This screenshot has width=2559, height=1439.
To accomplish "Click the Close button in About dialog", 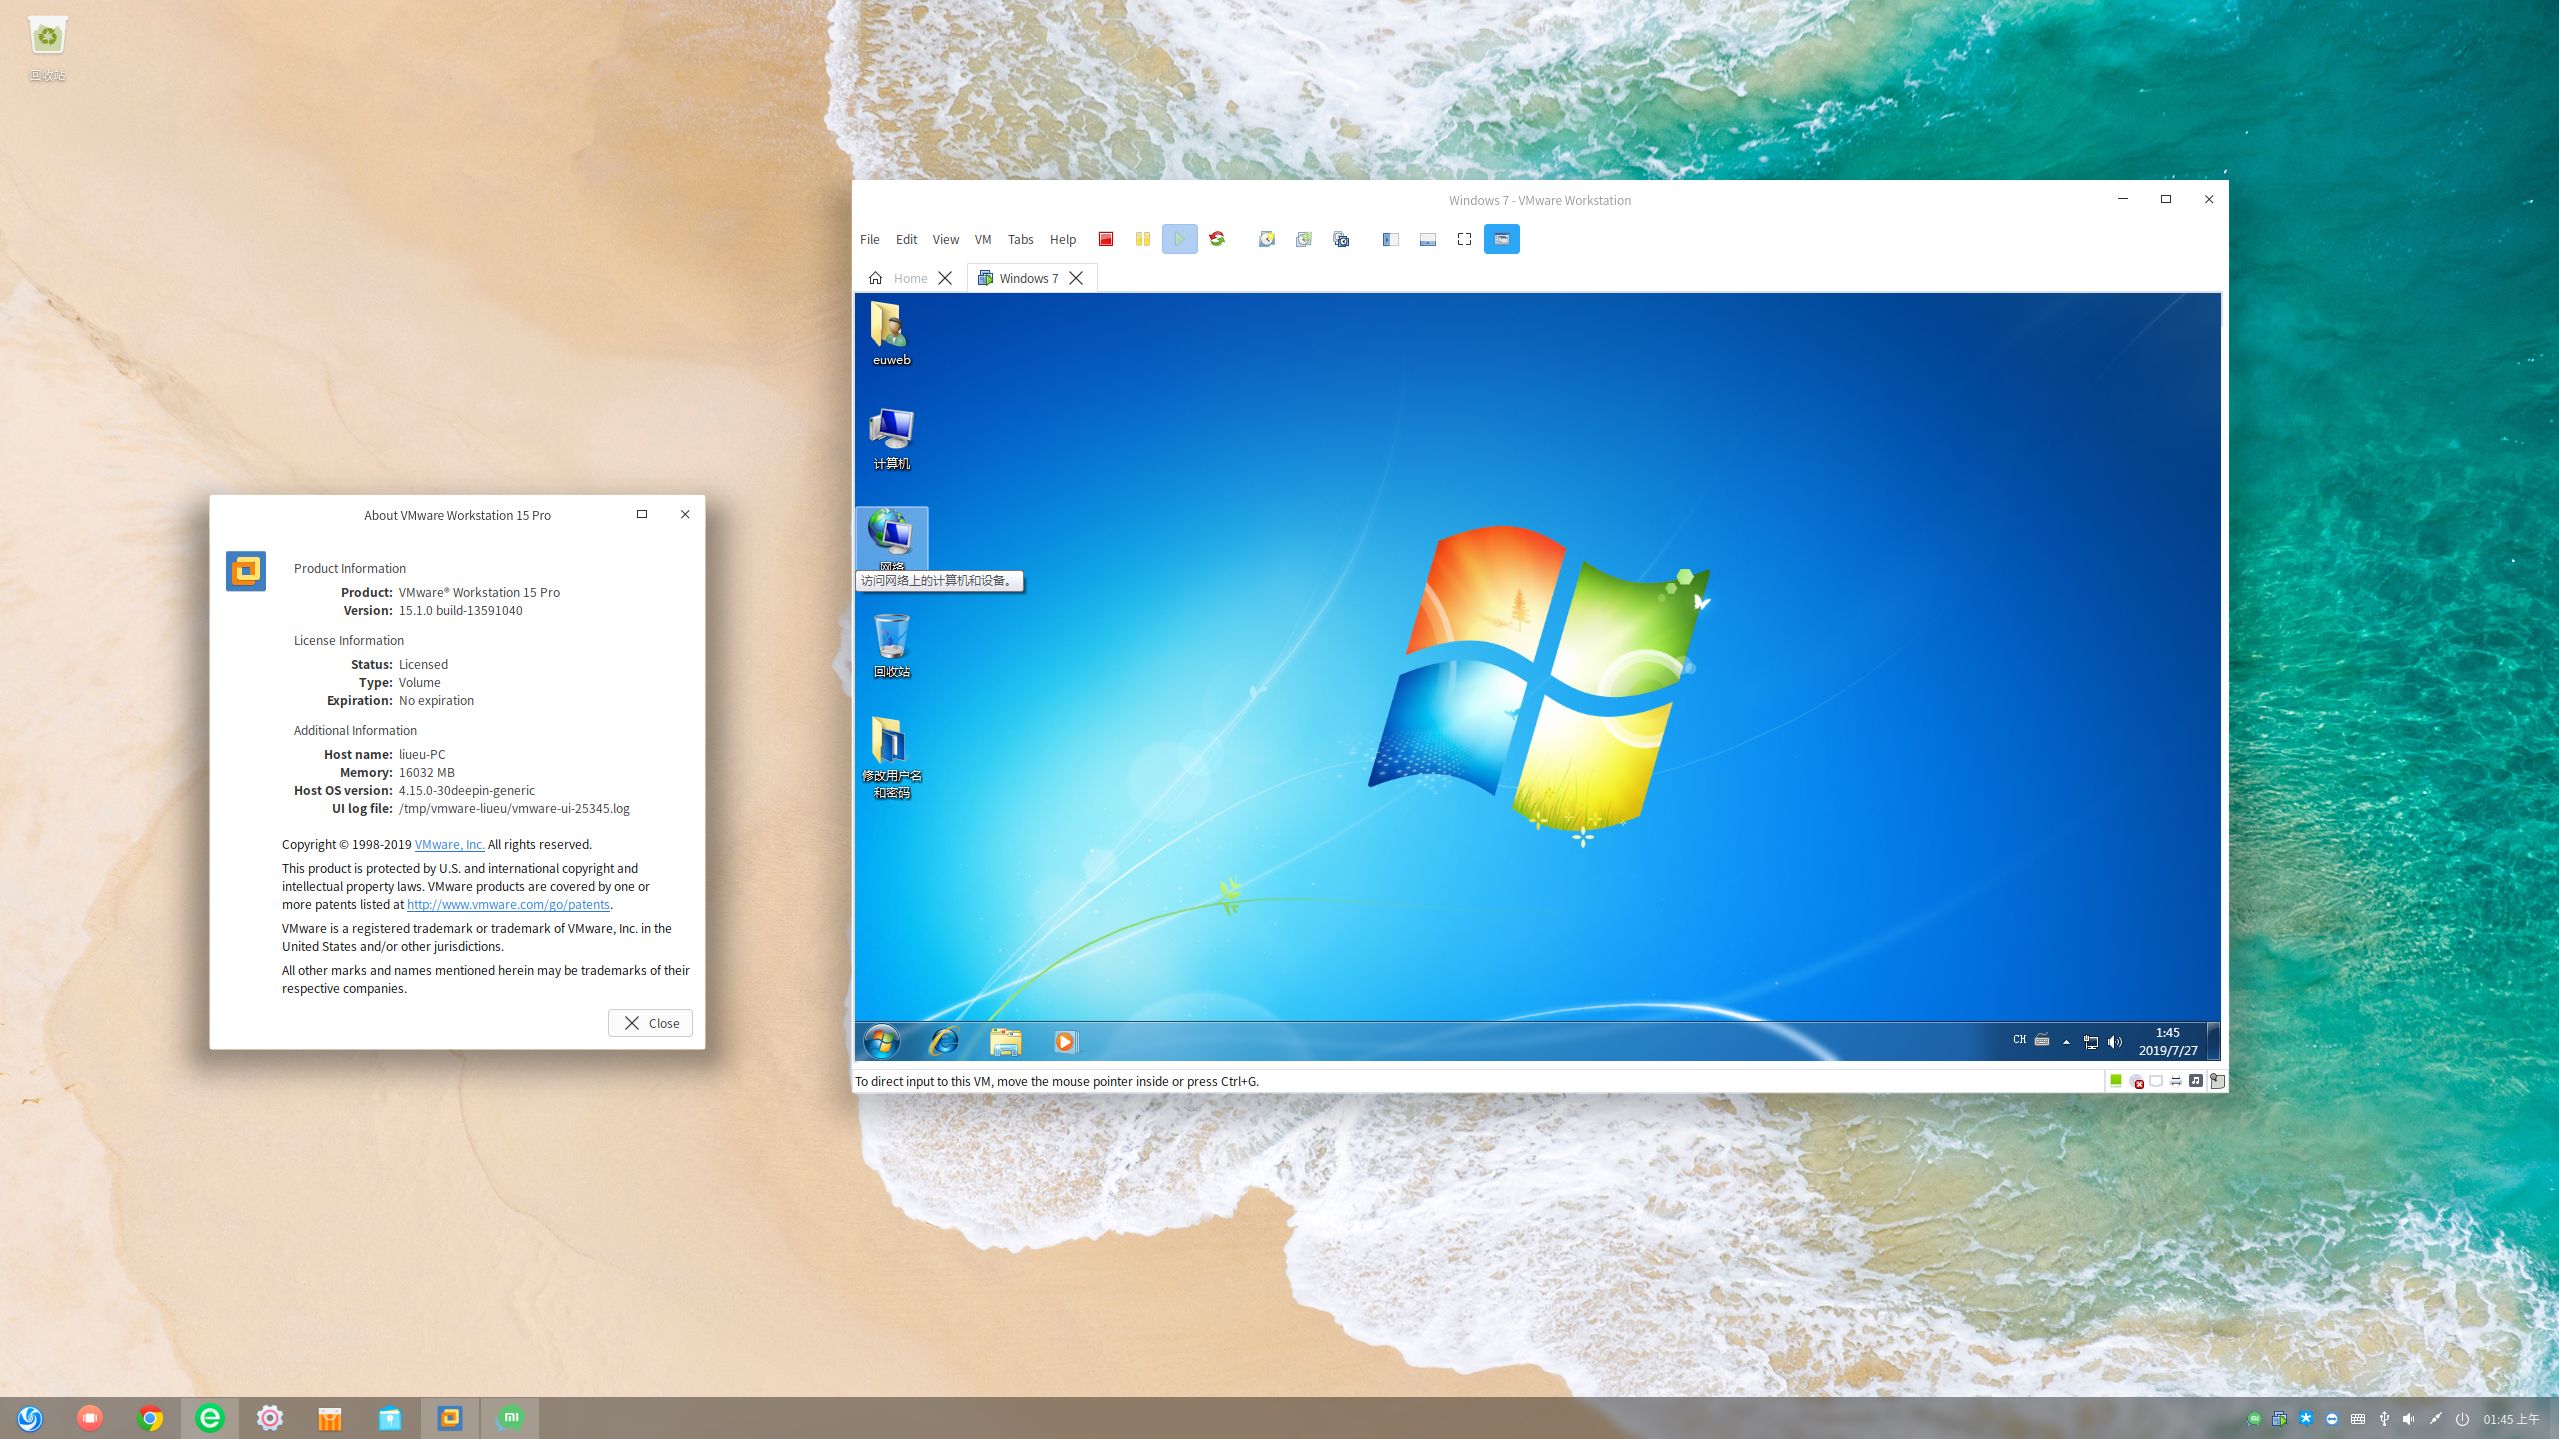I will point(650,1023).
